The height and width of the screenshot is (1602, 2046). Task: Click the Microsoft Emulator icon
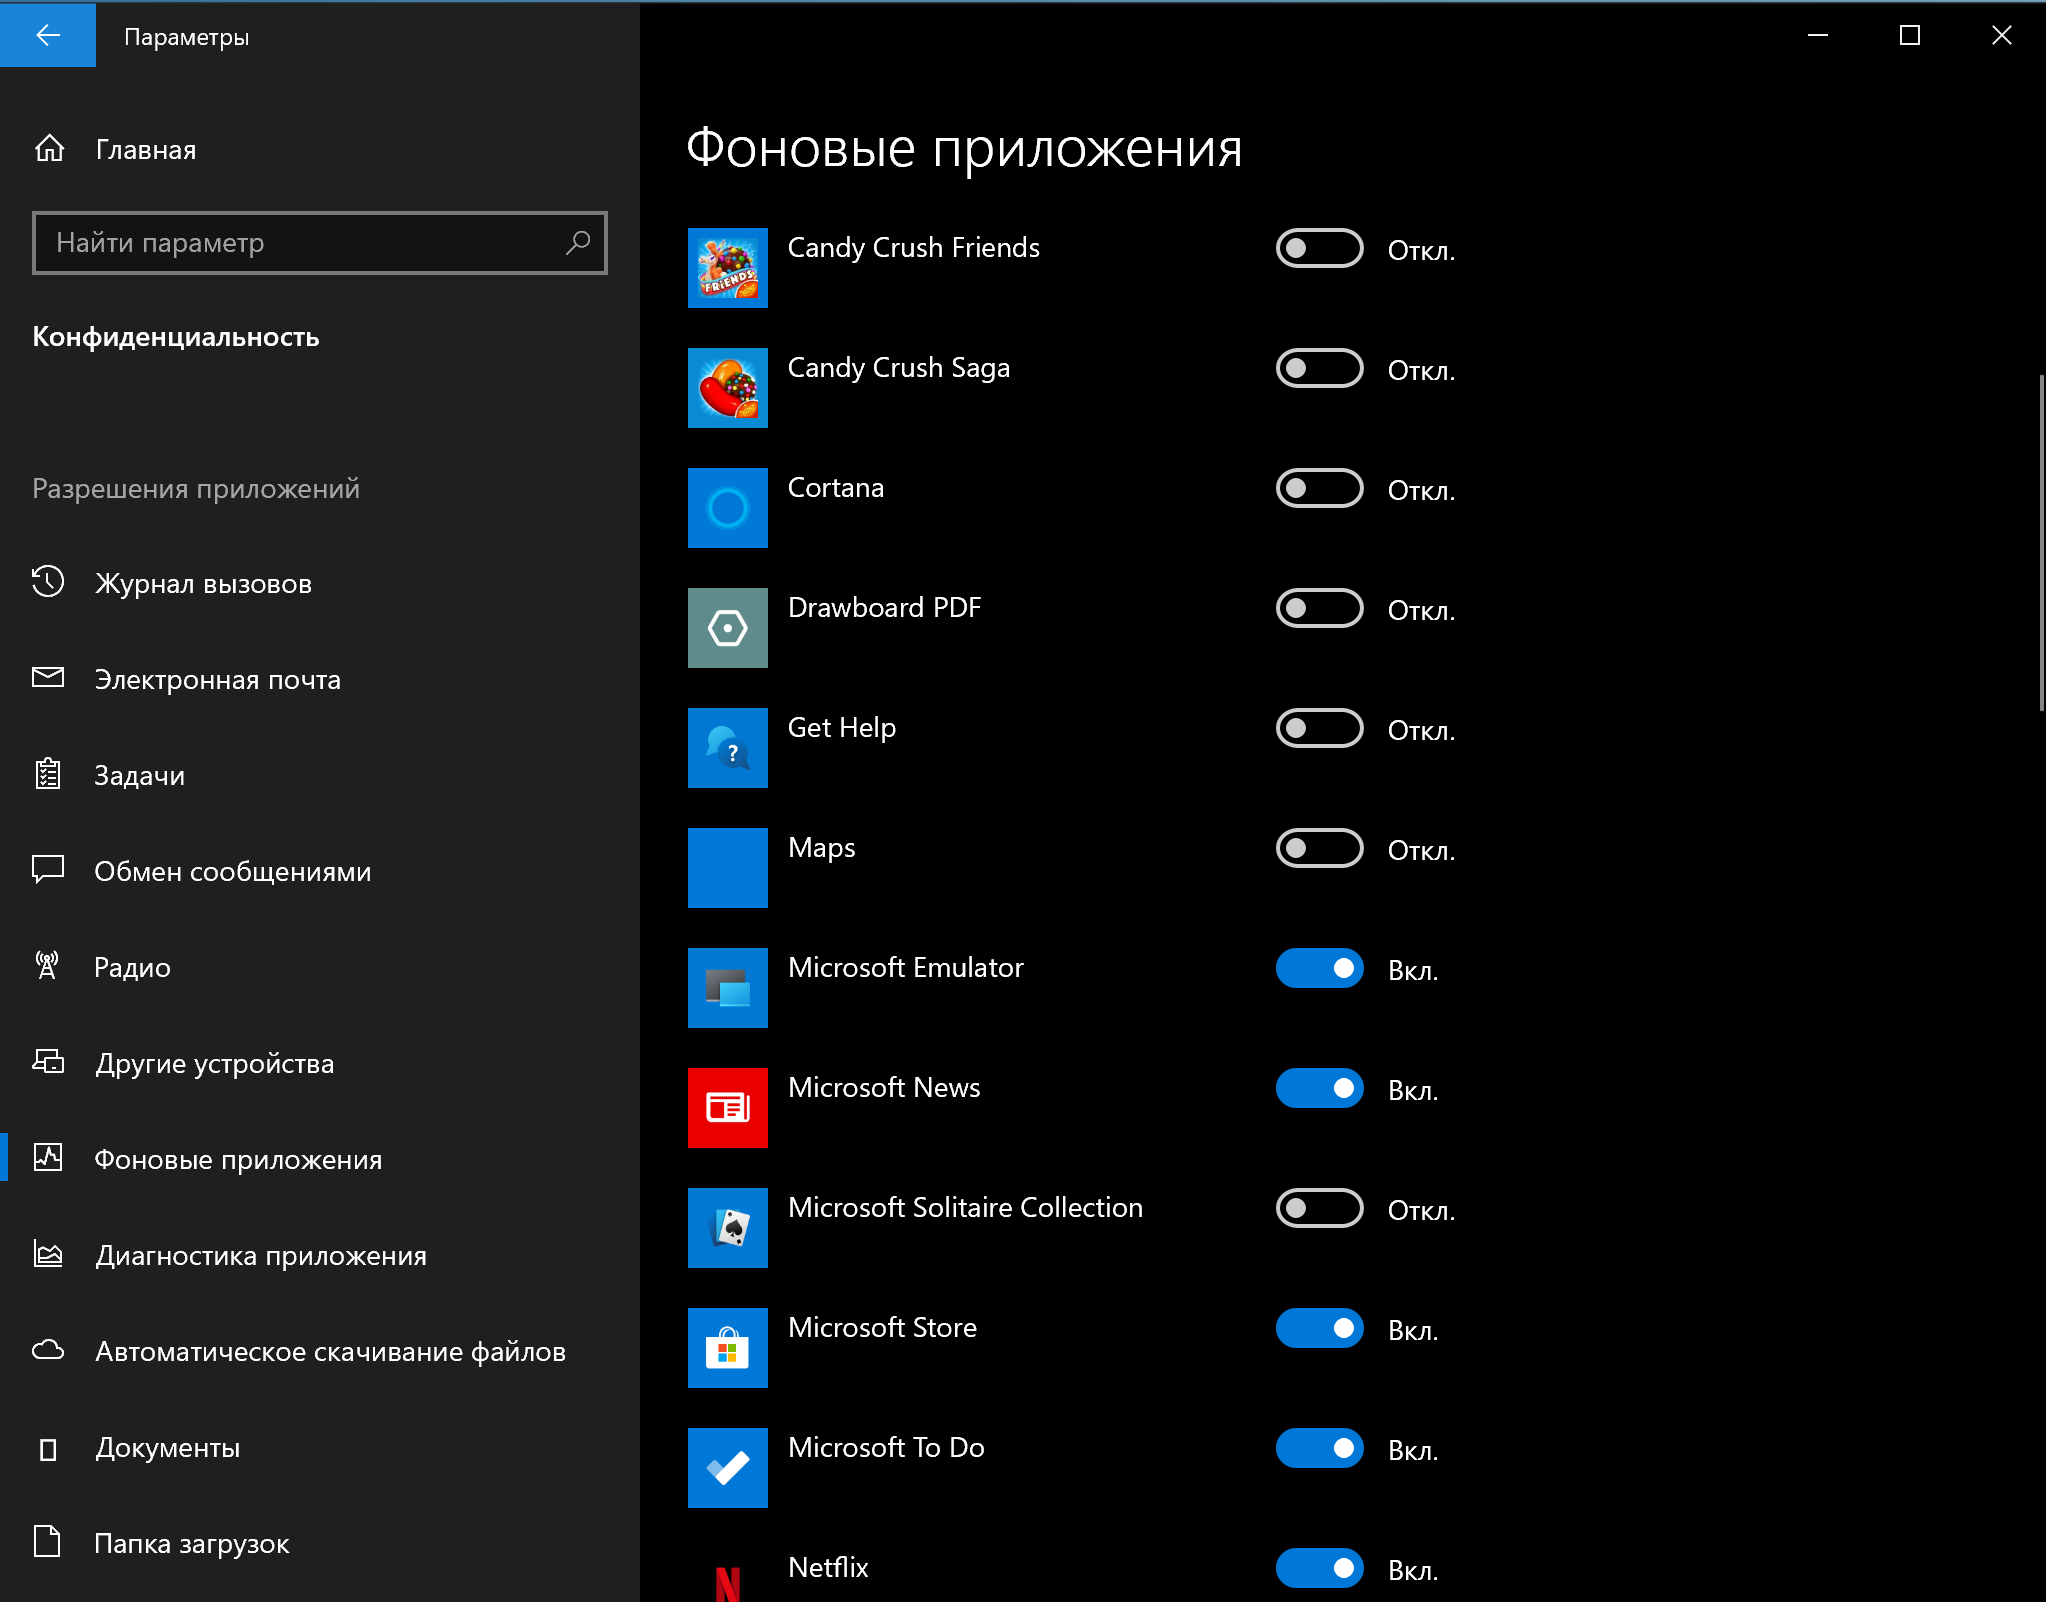coord(728,988)
